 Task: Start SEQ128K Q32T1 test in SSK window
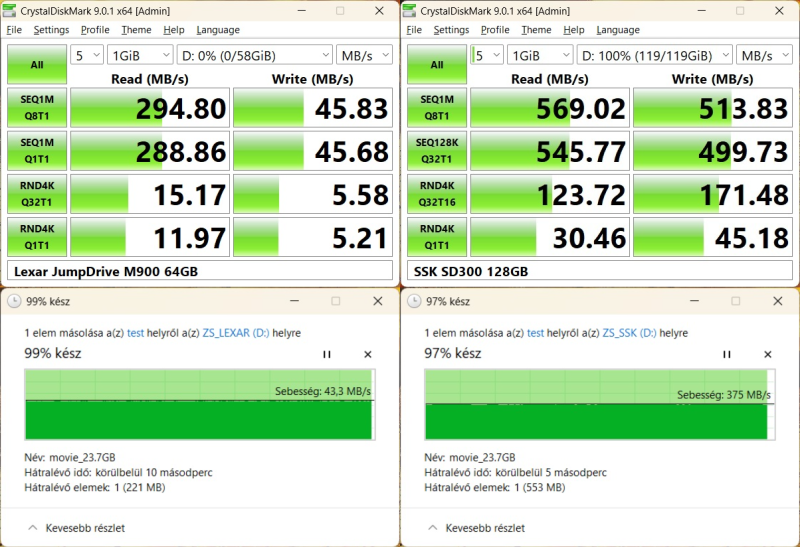[x=437, y=151]
